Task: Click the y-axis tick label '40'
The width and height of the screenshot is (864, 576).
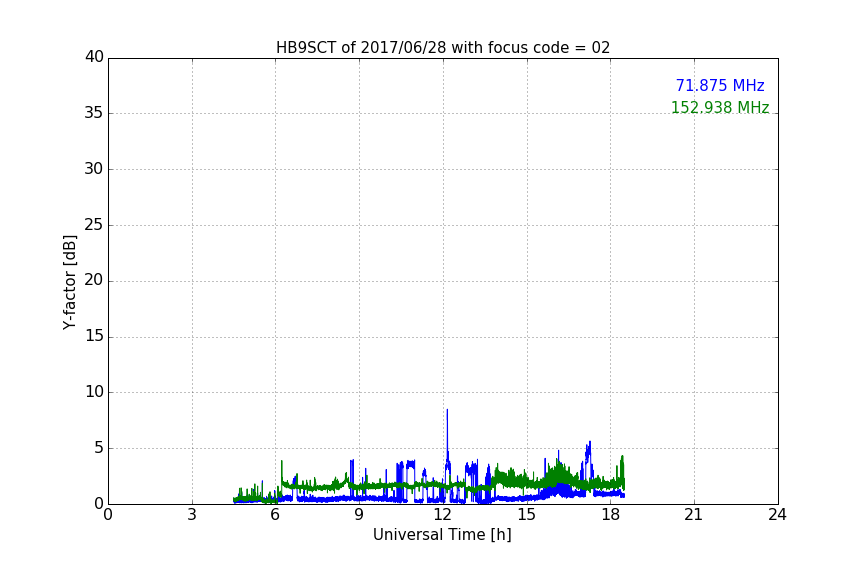Action: tap(94, 57)
